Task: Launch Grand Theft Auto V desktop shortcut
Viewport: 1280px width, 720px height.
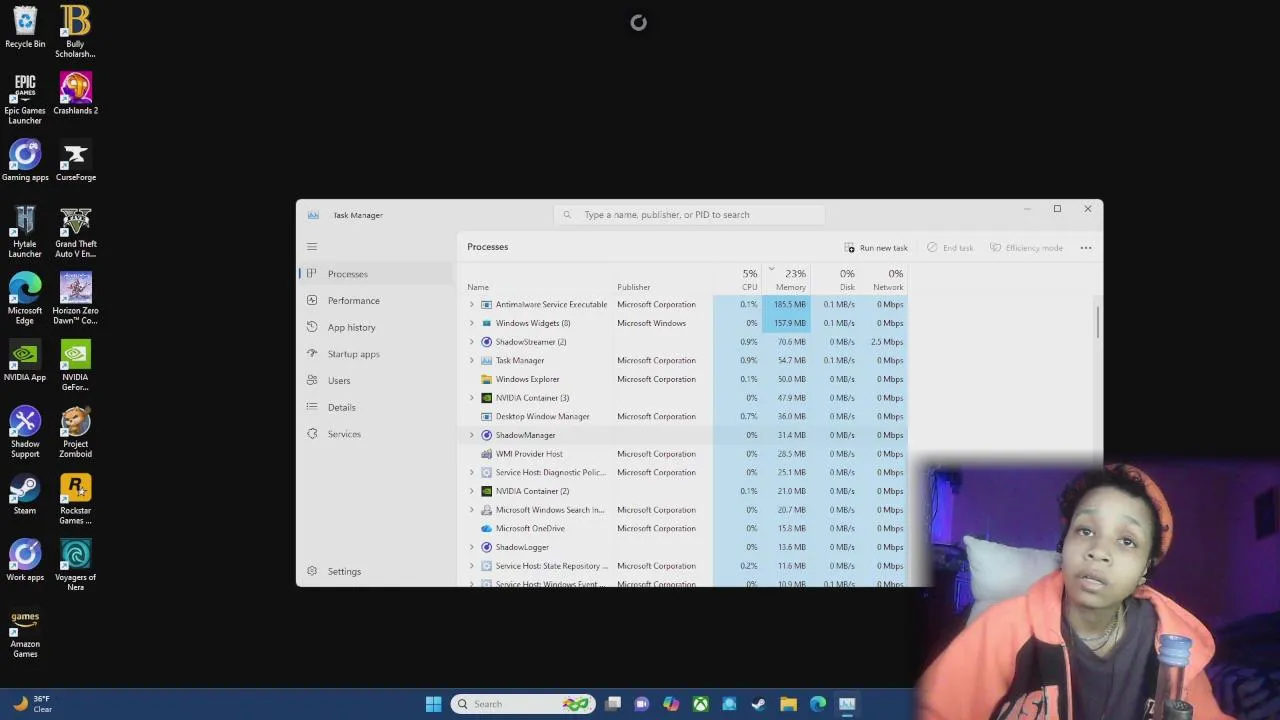Action: [75, 231]
